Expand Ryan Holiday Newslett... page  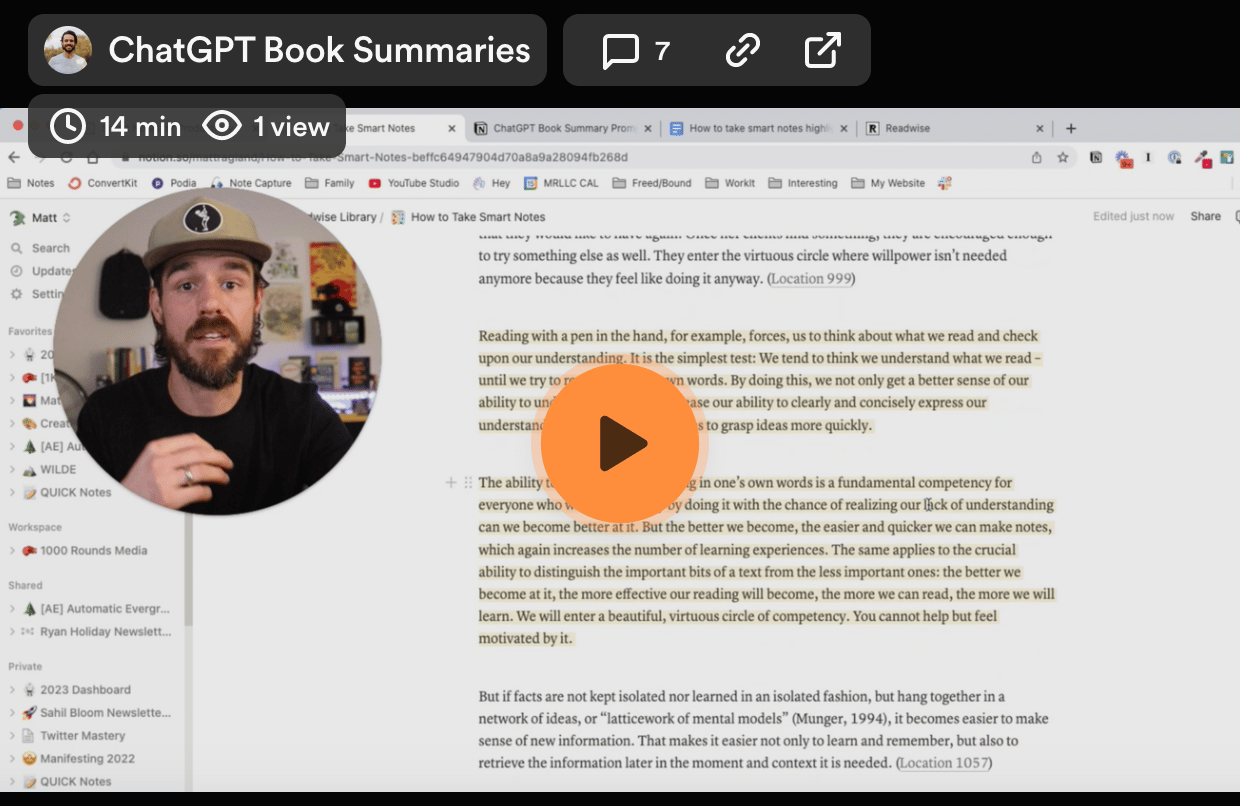(x=13, y=631)
